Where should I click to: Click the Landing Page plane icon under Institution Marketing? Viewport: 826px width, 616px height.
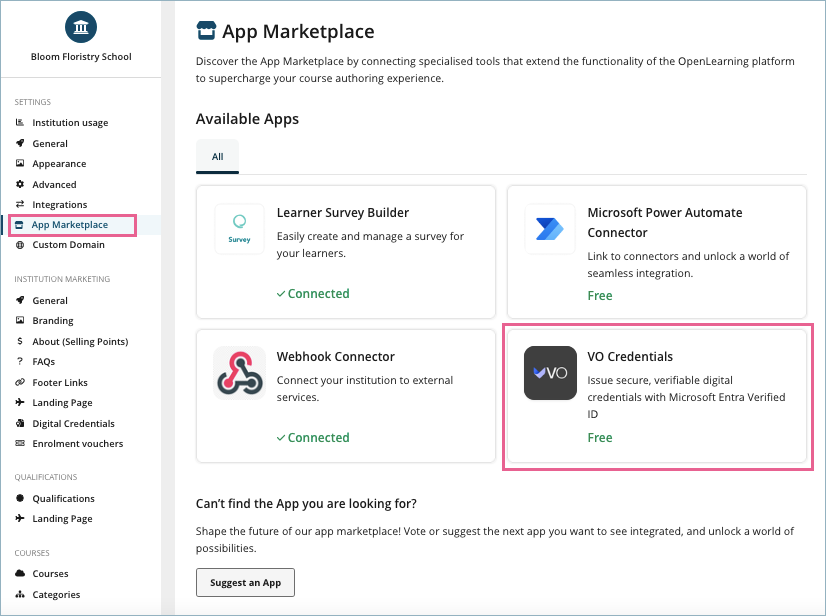[x=20, y=403]
